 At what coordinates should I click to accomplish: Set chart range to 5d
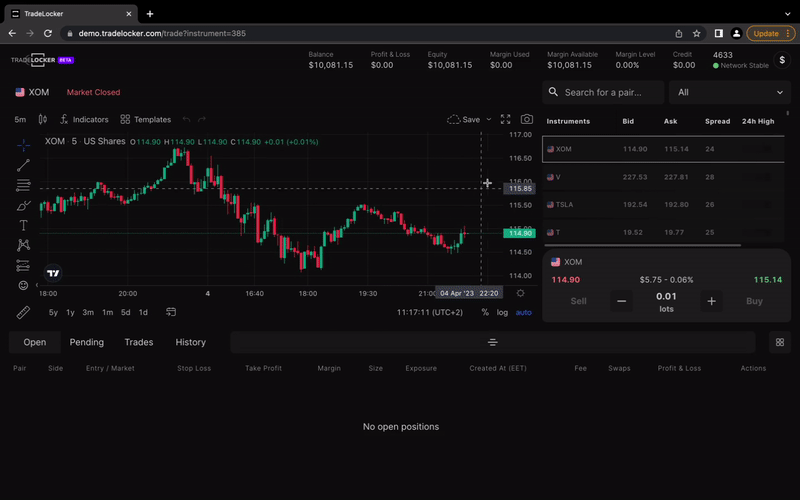[x=126, y=312]
